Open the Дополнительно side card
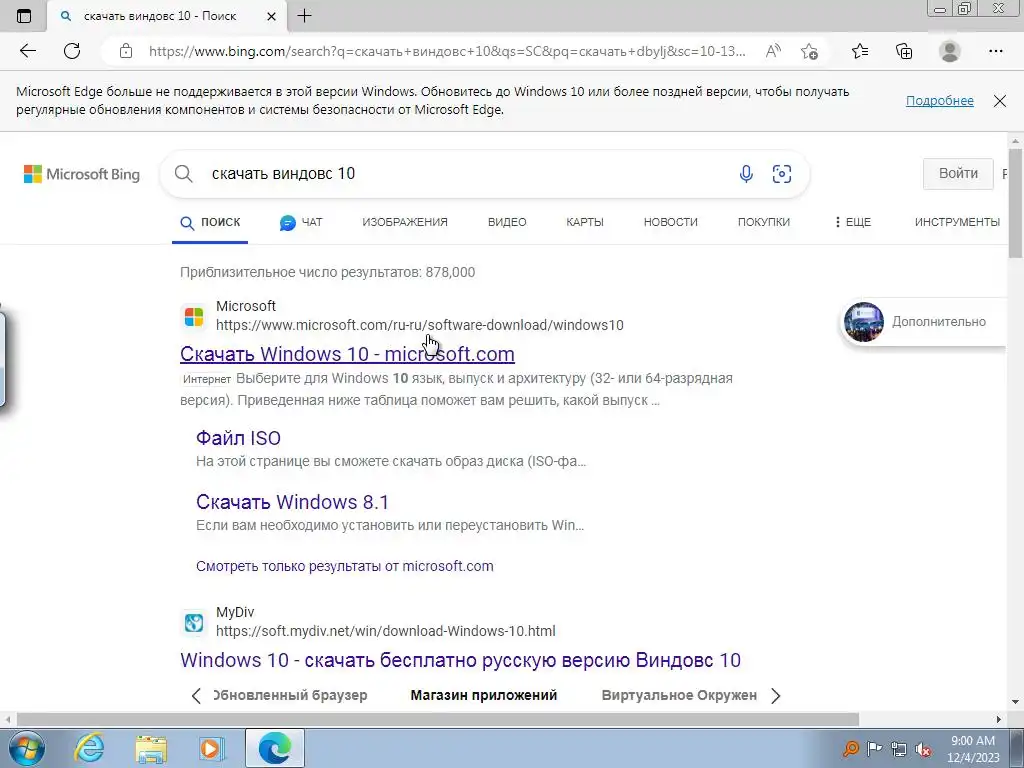 pos(923,321)
